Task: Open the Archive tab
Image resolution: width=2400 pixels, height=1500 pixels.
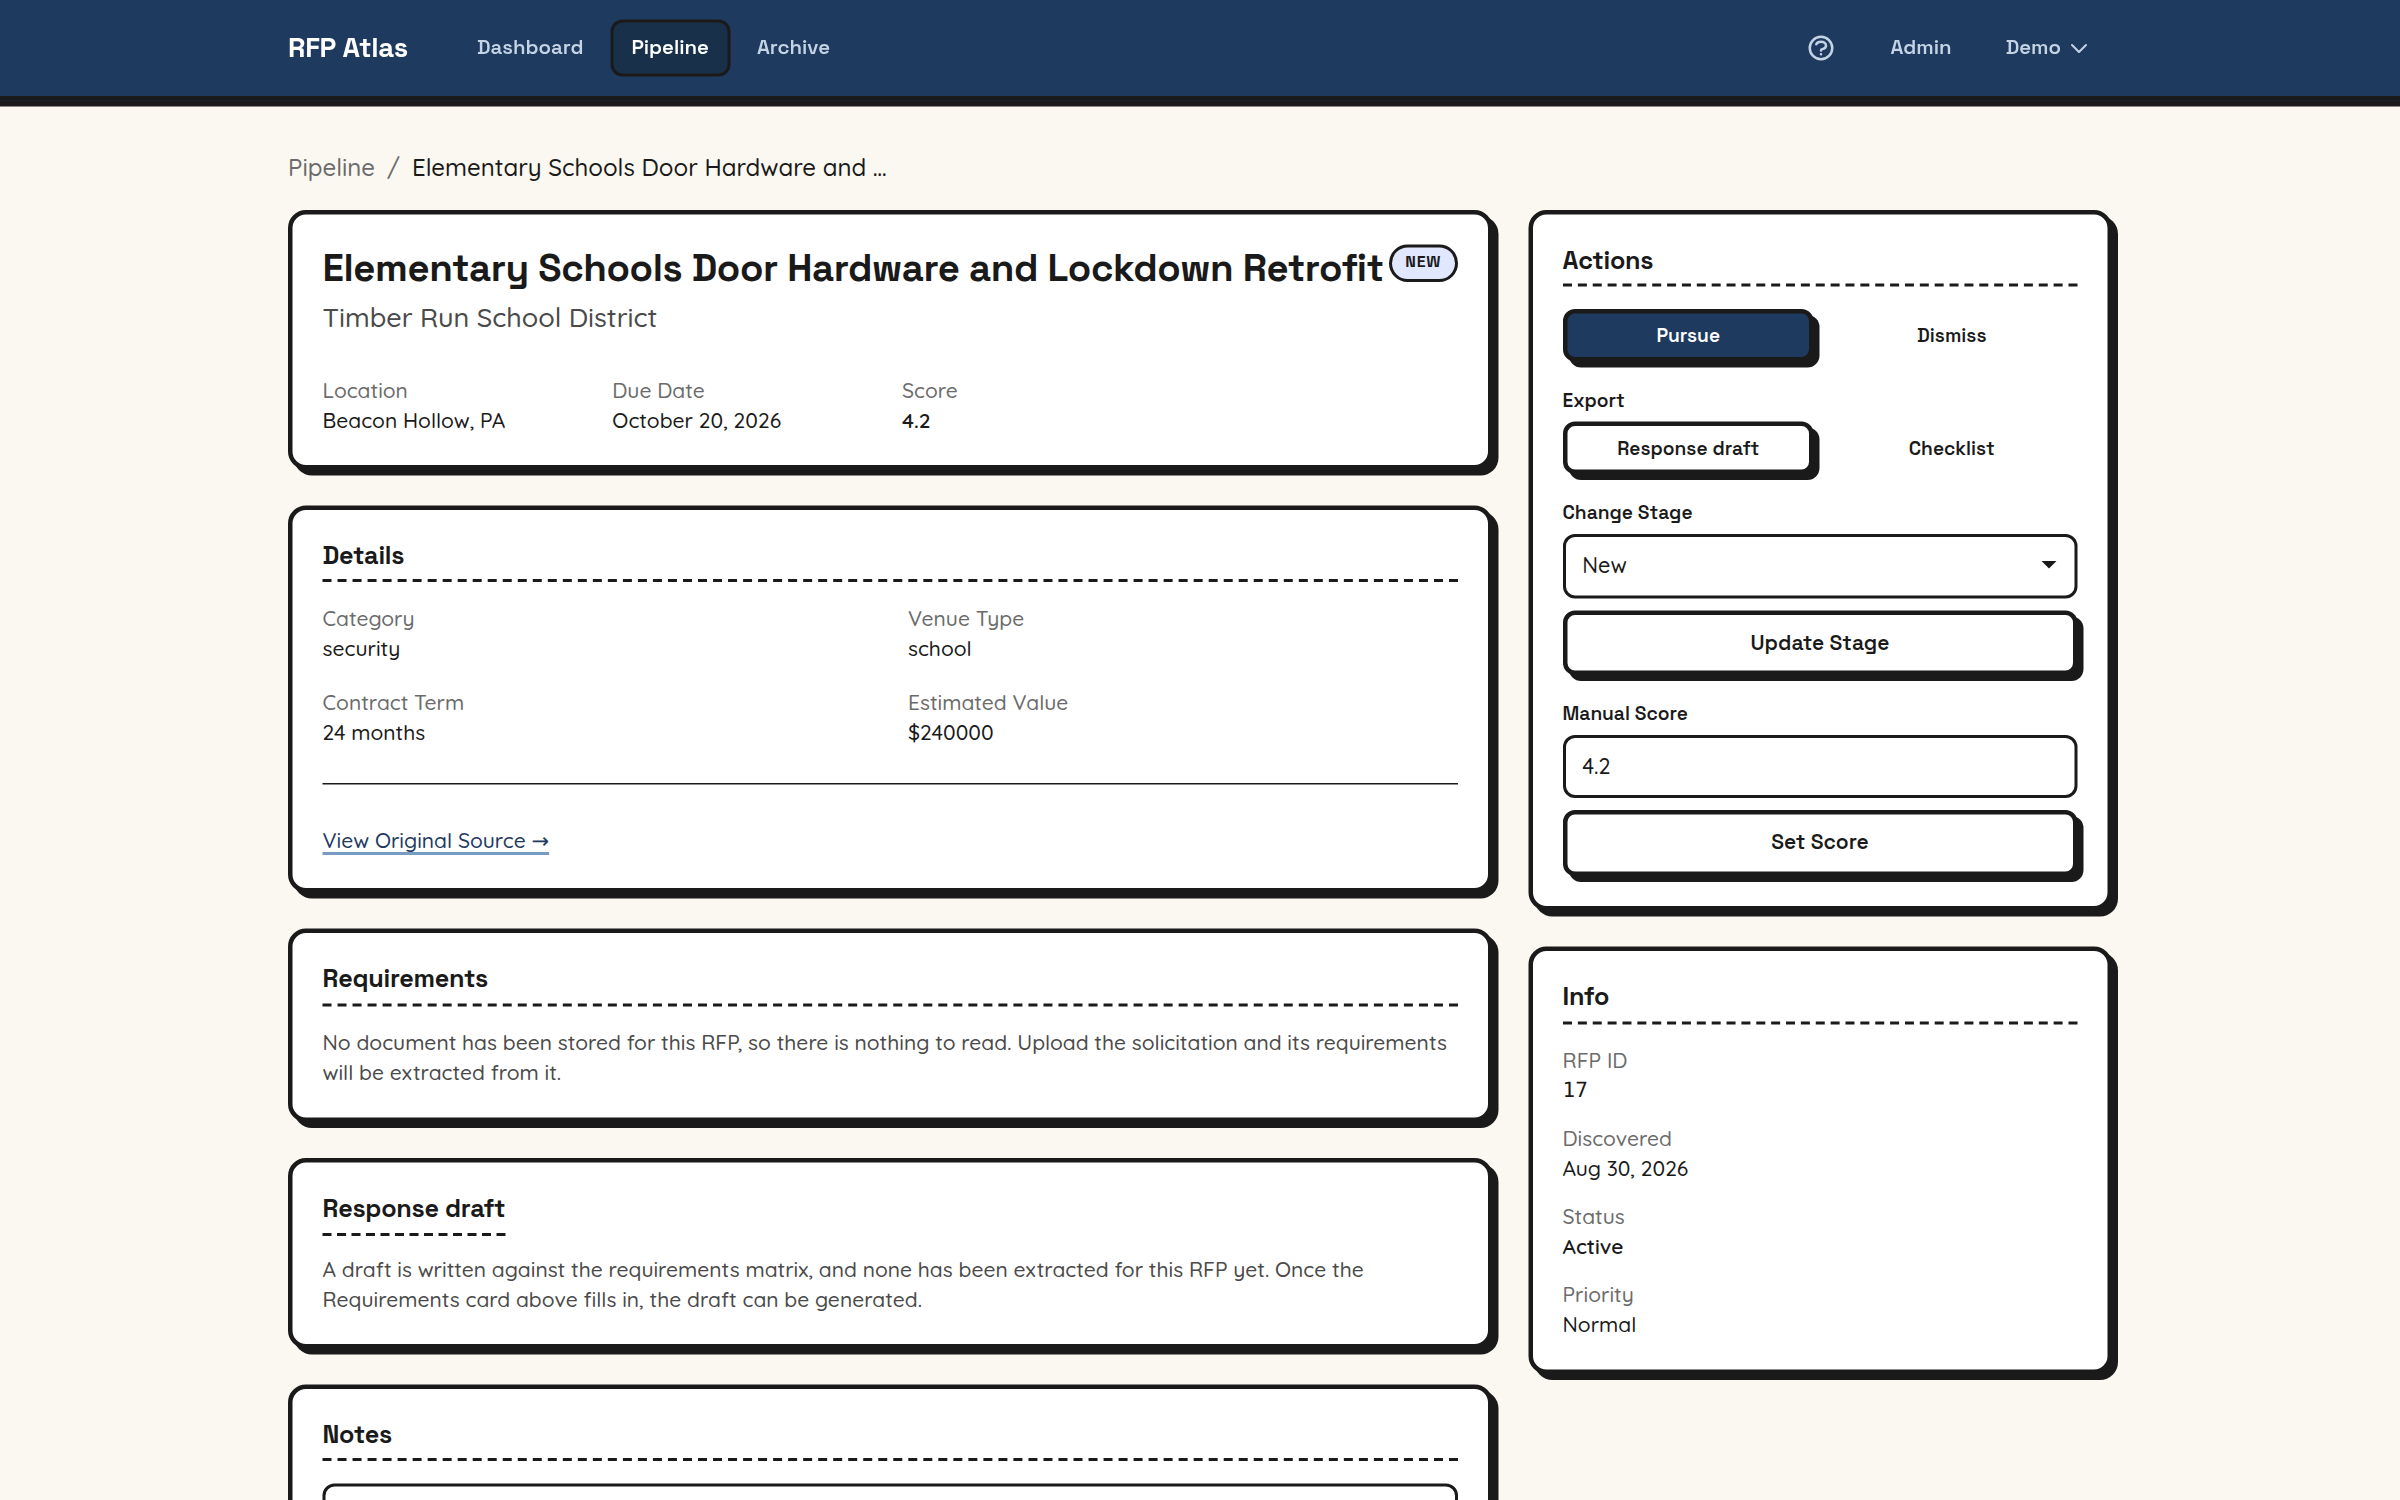Action: click(793, 48)
